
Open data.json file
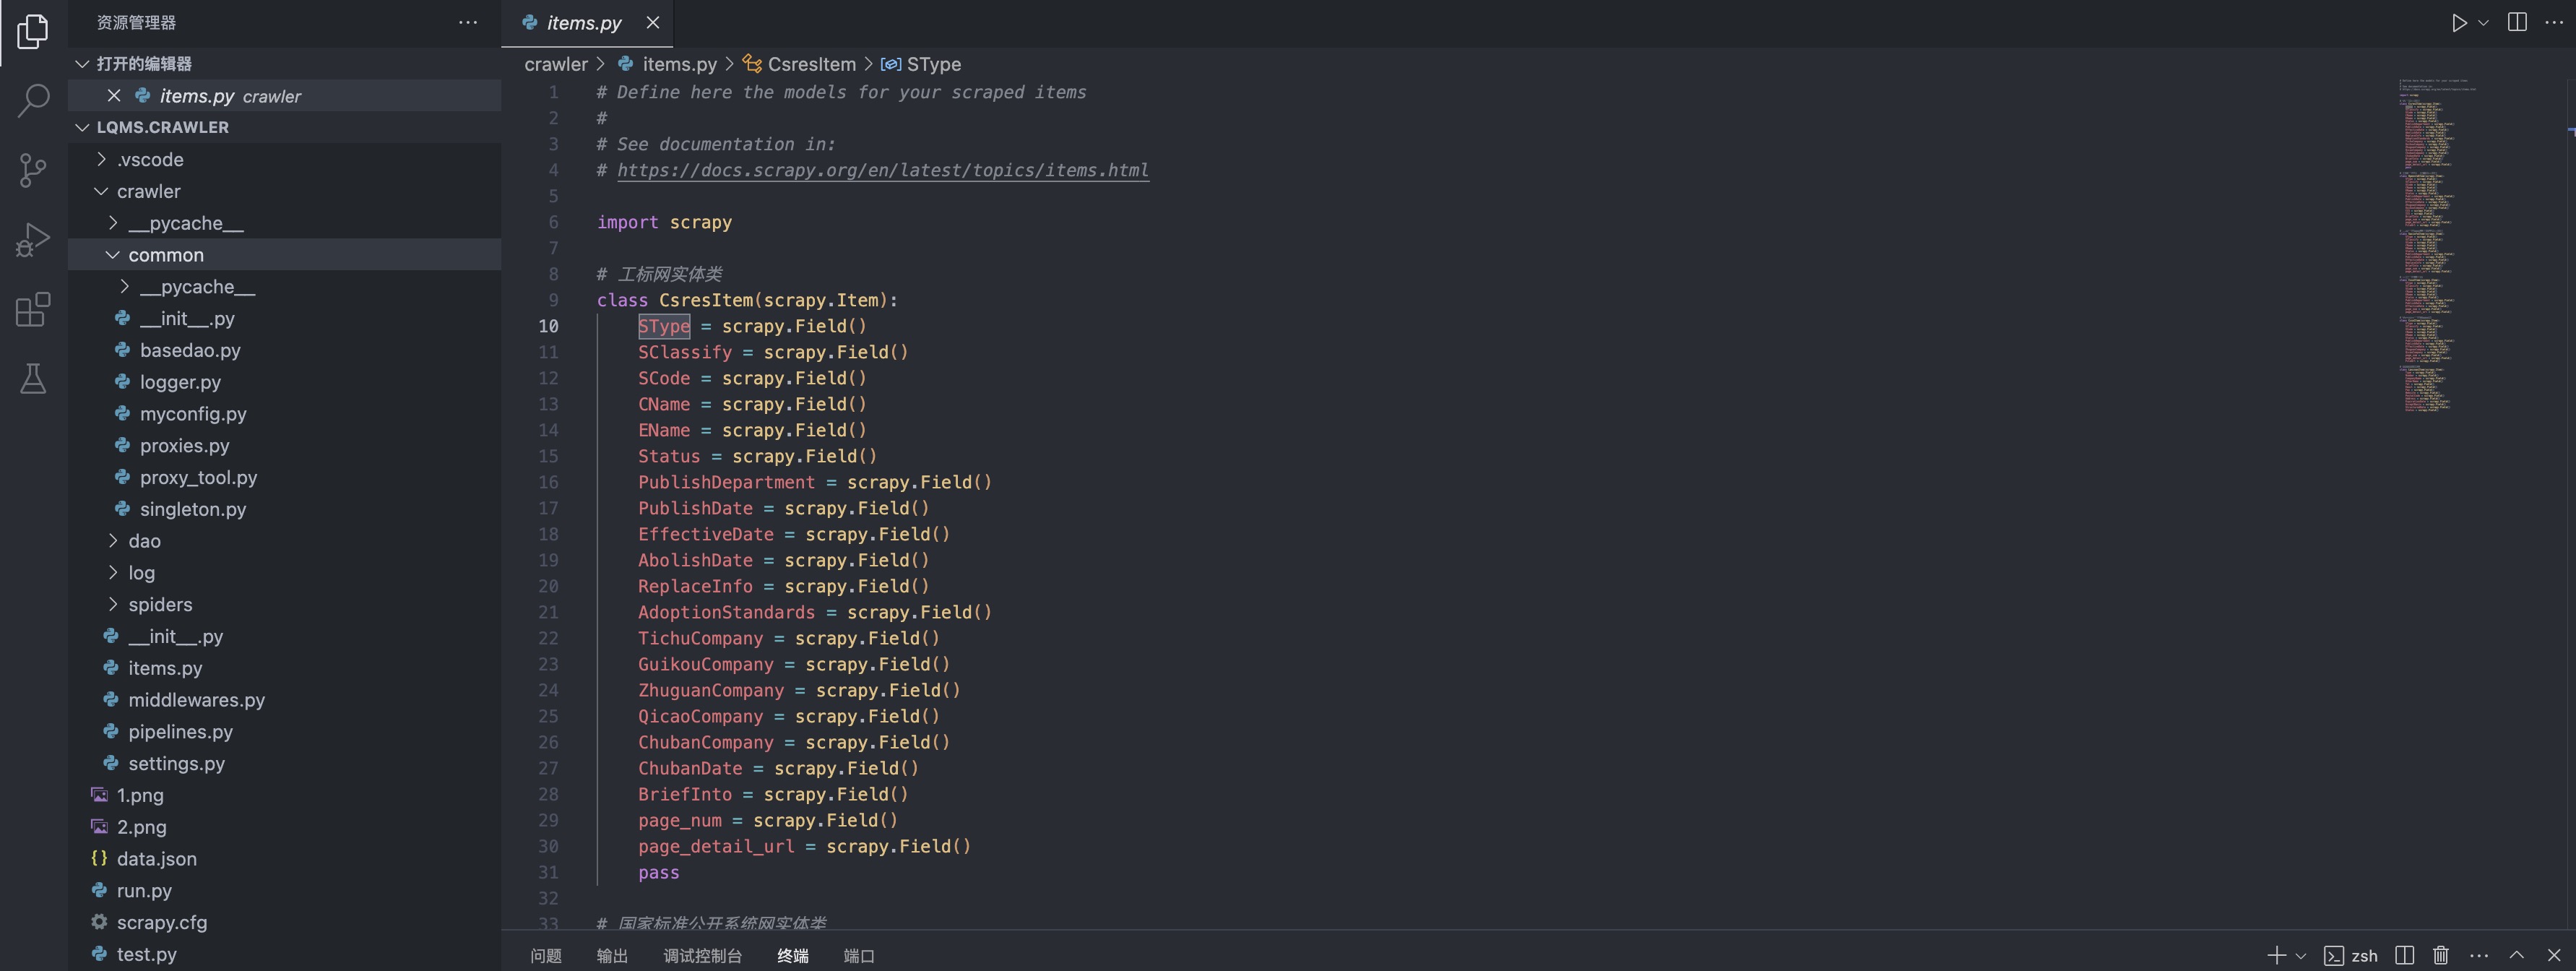pyautogui.click(x=285, y=859)
